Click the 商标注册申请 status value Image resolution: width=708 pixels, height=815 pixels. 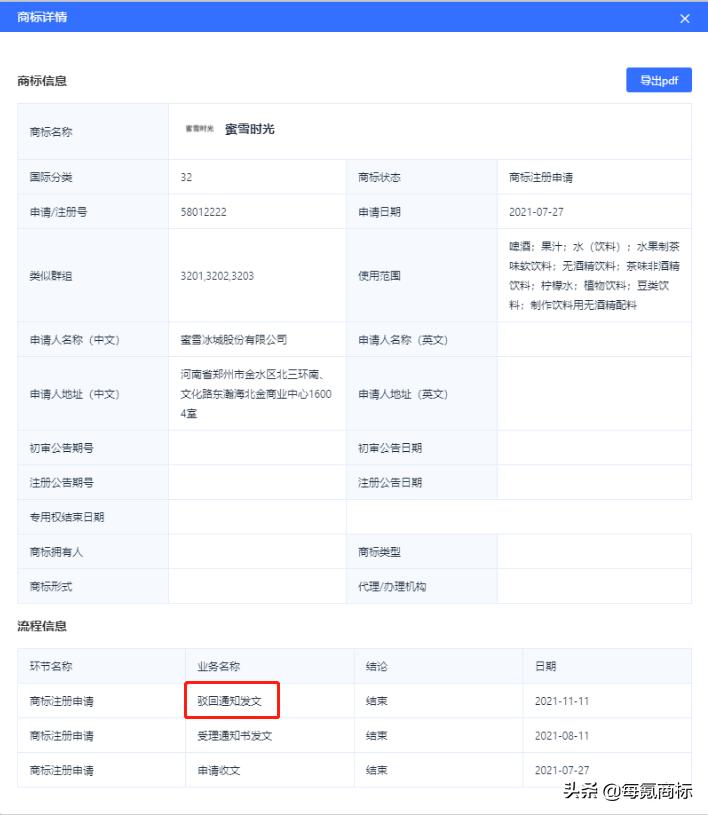coord(541,177)
